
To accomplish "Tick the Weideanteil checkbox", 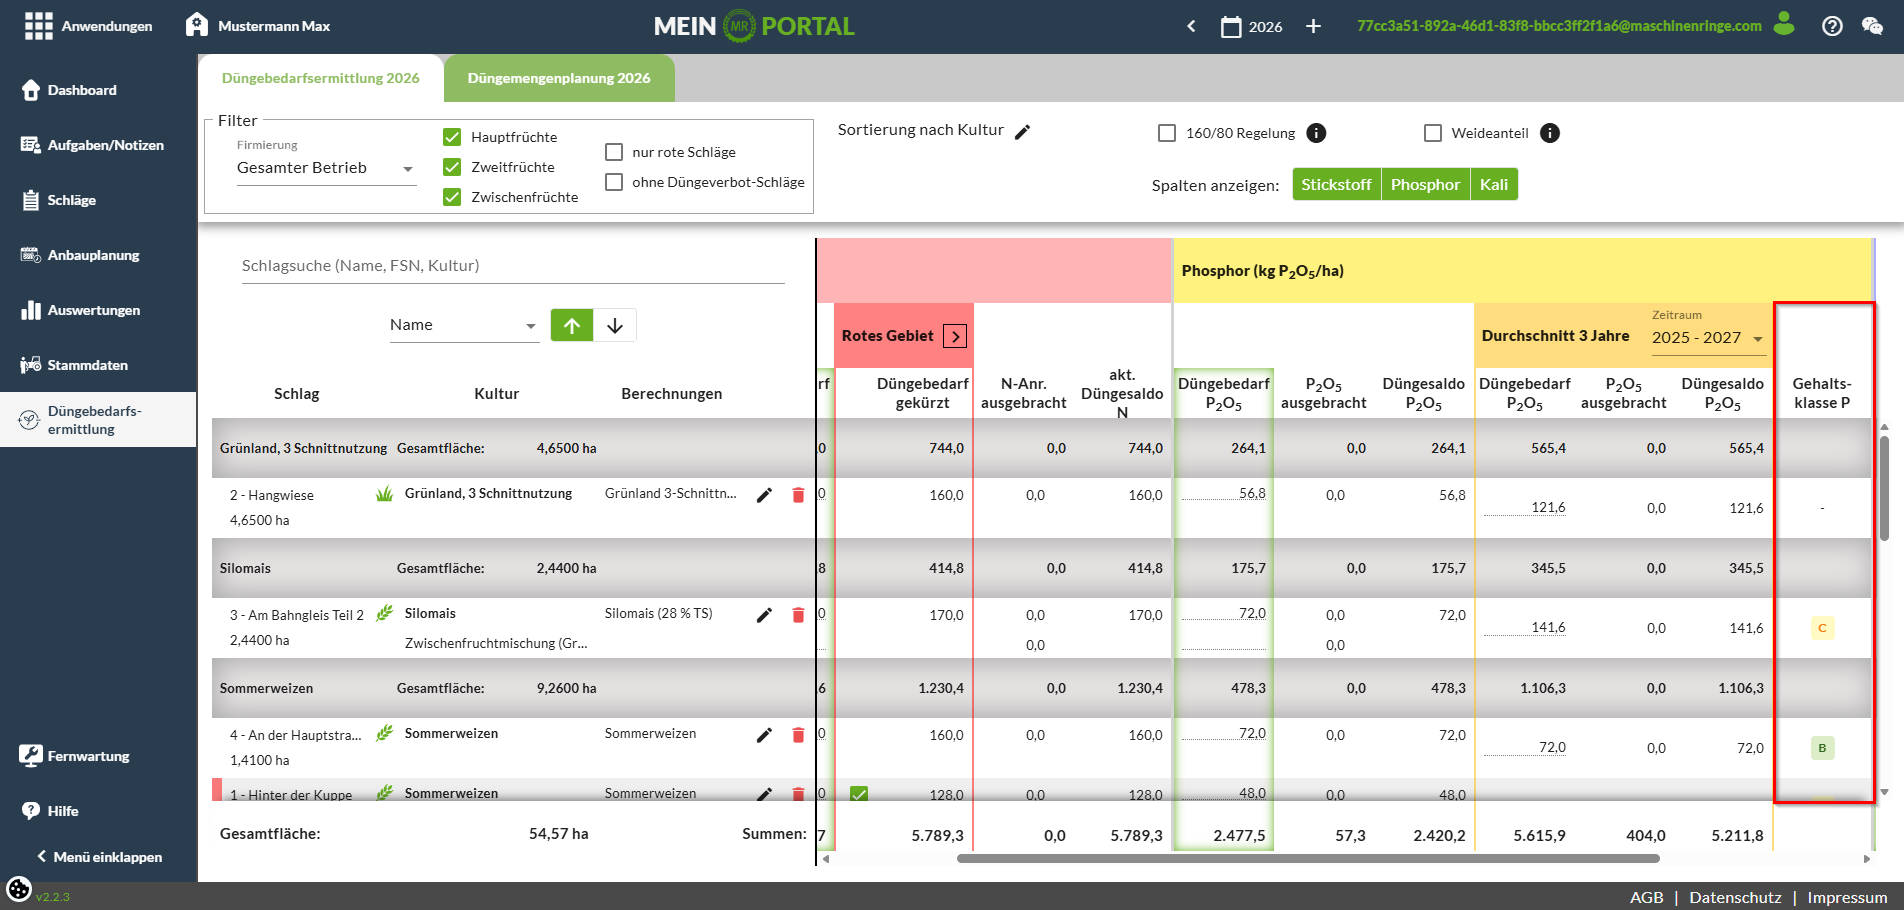I will click(x=1433, y=133).
